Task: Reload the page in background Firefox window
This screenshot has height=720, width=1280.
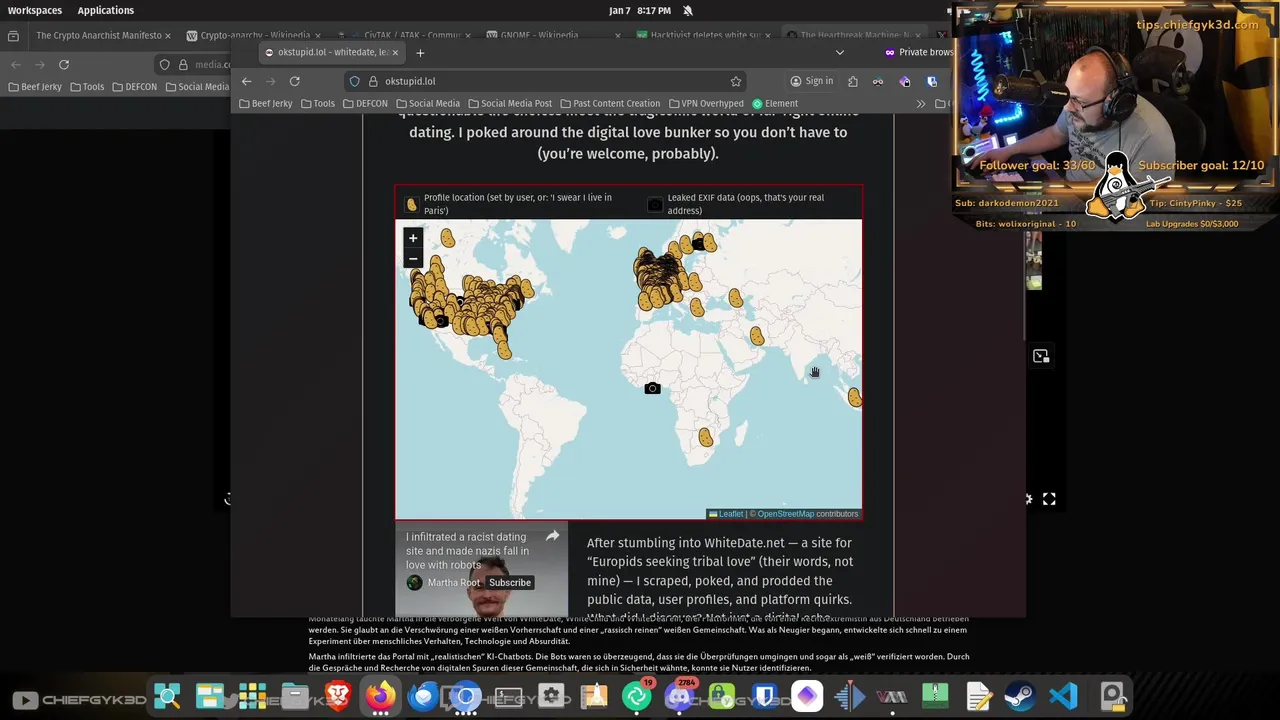Action: (64, 64)
